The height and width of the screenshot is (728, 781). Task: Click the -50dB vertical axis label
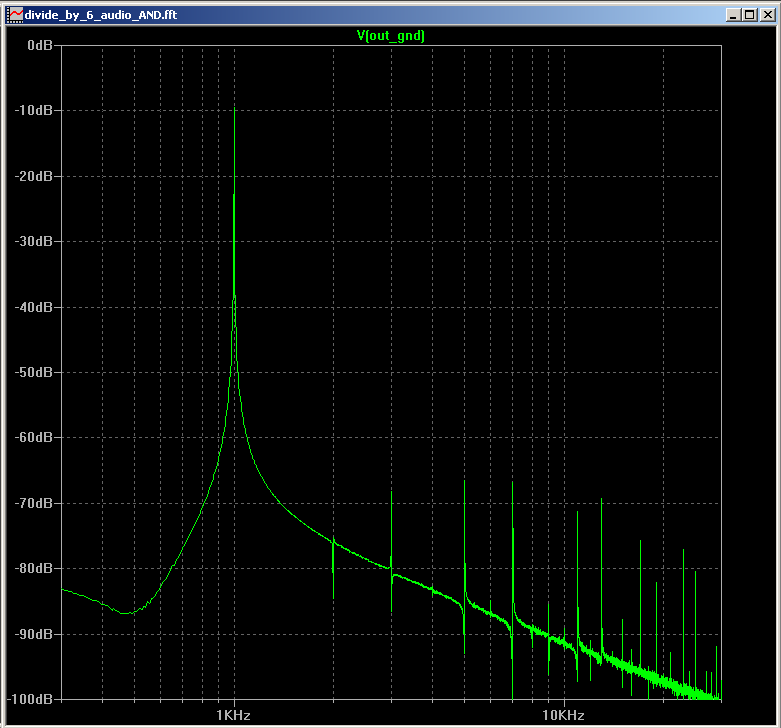pyautogui.click(x=35, y=372)
